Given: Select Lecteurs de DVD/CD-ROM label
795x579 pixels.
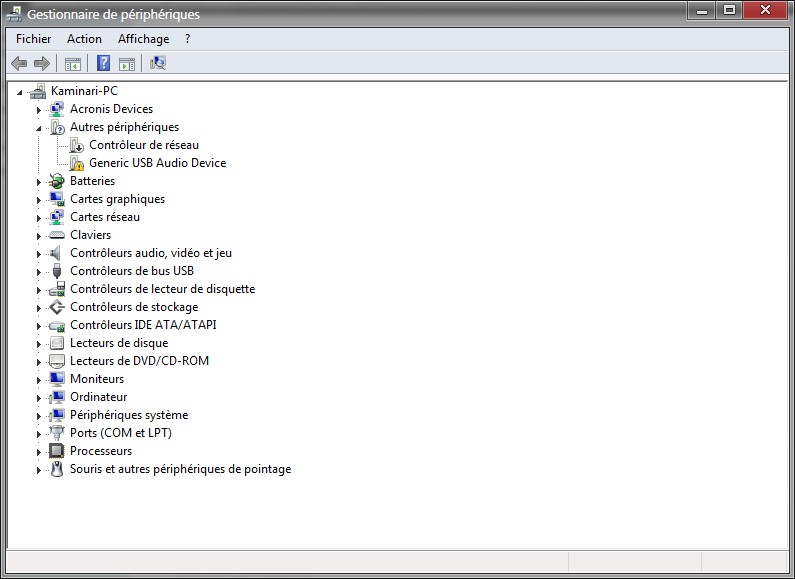Looking at the screenshot, I should click(139, 360).
